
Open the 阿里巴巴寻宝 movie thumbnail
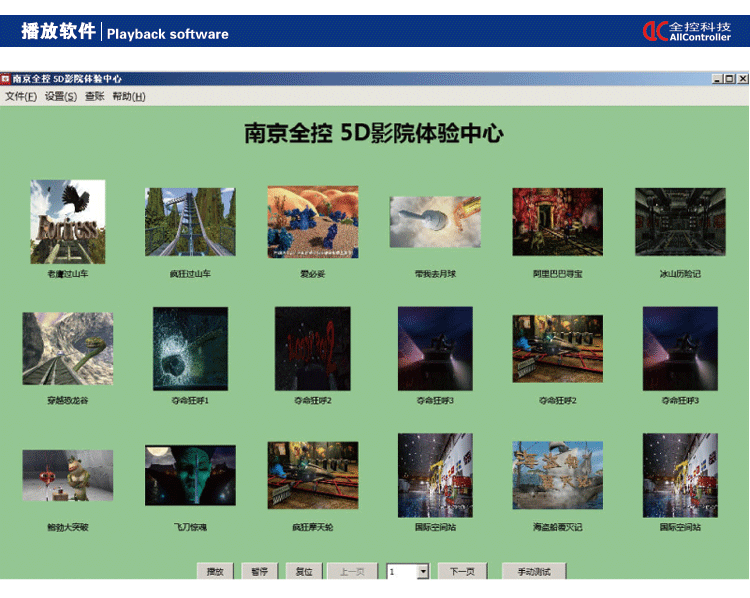pyautogui.click(x=557, y=222)
